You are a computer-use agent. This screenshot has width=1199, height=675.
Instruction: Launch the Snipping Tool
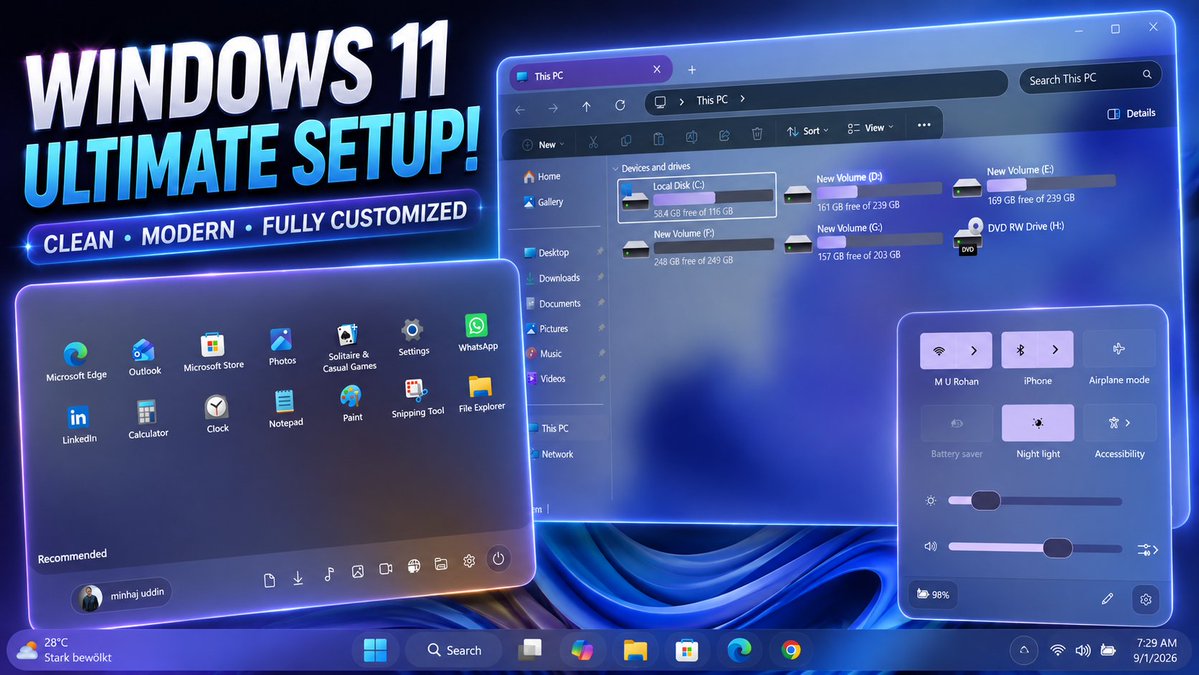(x=418, y=398)
